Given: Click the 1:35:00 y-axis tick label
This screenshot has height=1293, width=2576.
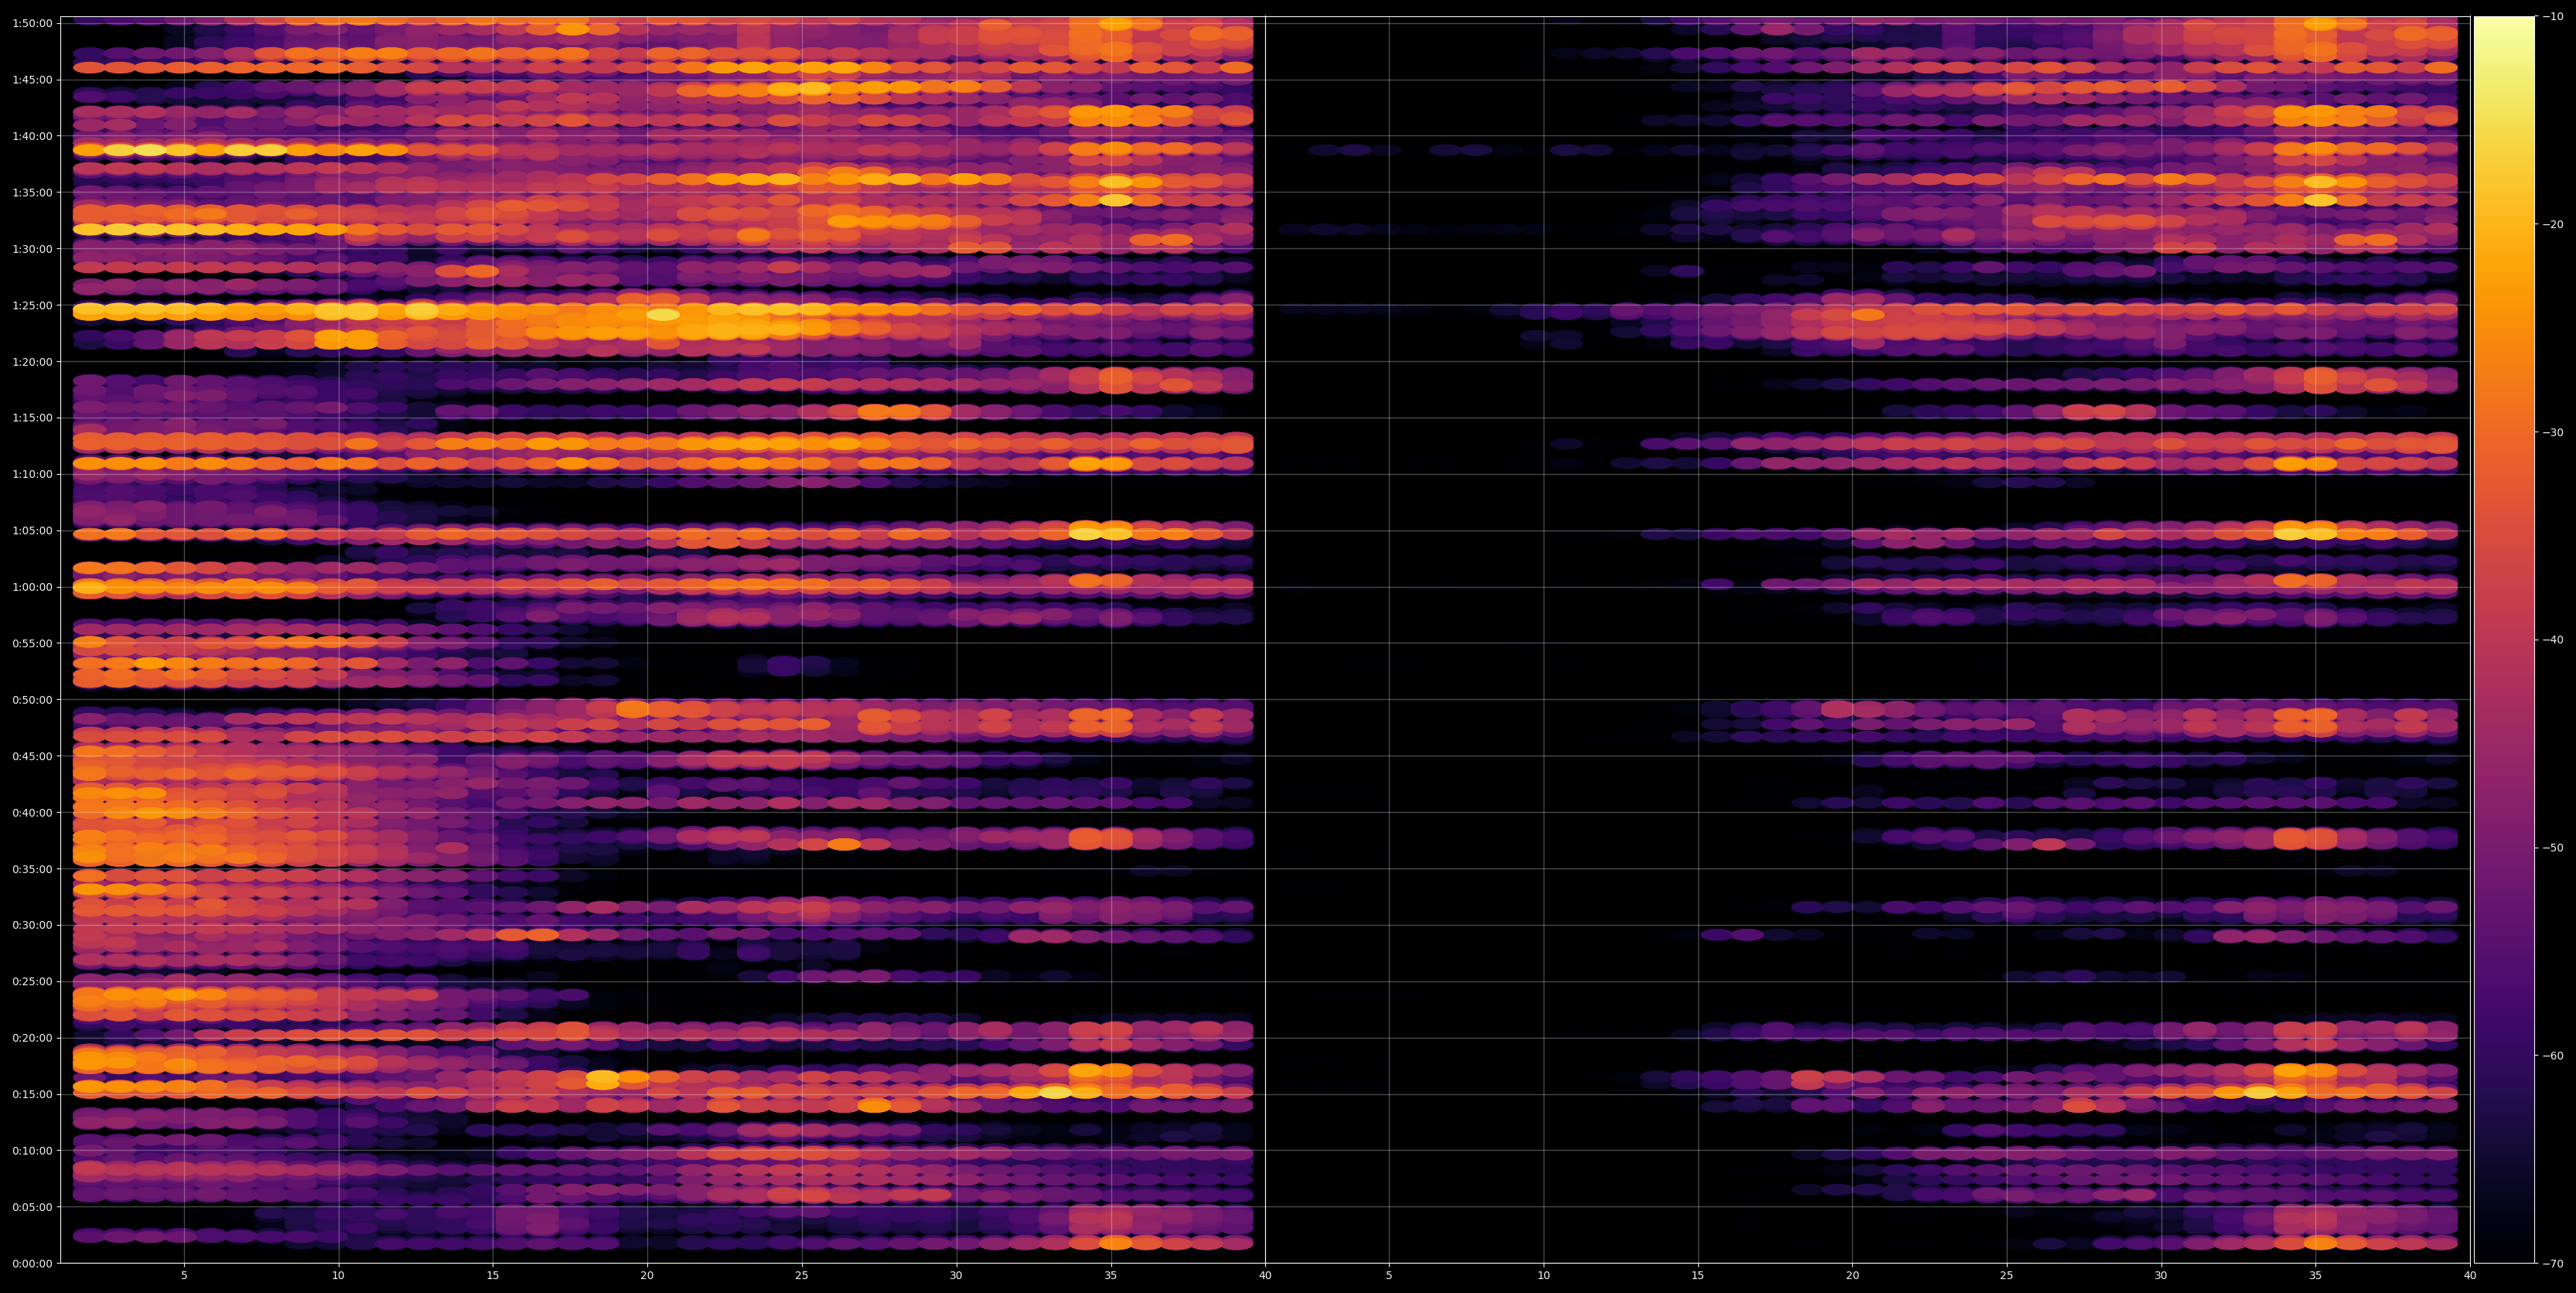Looking at the screenshot, I should (33, 192).
